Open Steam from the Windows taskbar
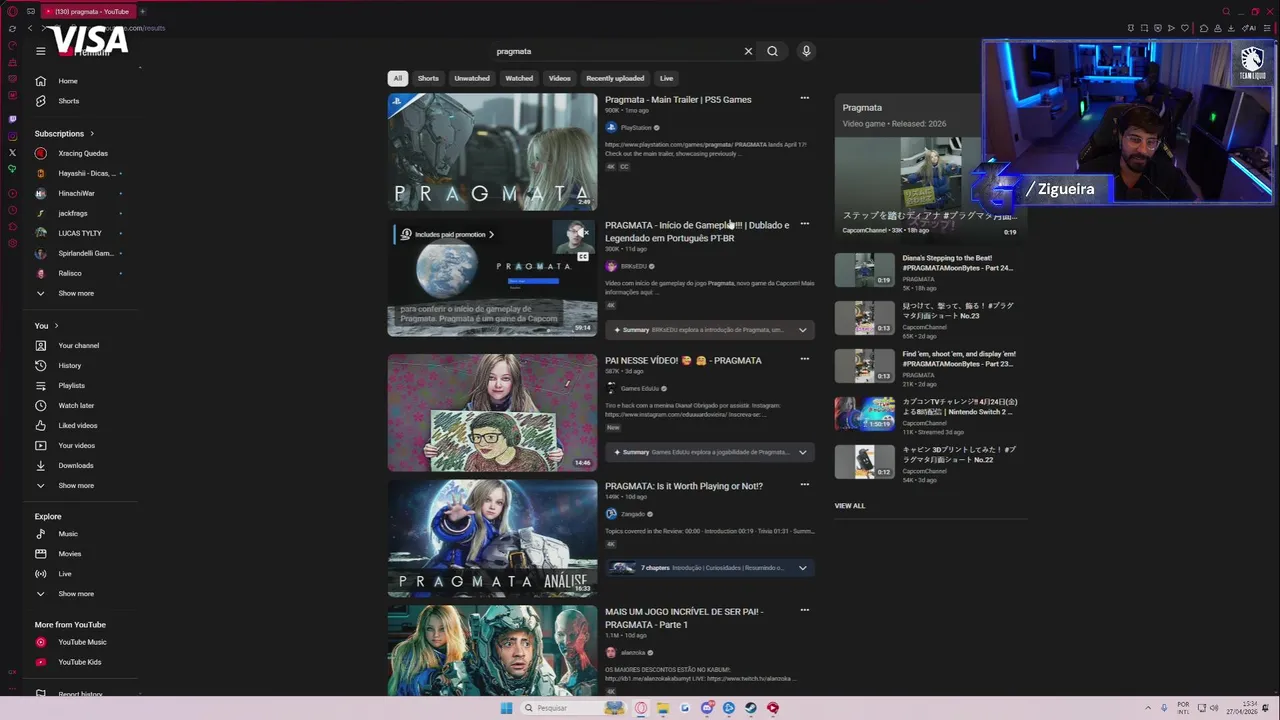The height and width of the screenshot is (720, 1280). pos(750,708)
